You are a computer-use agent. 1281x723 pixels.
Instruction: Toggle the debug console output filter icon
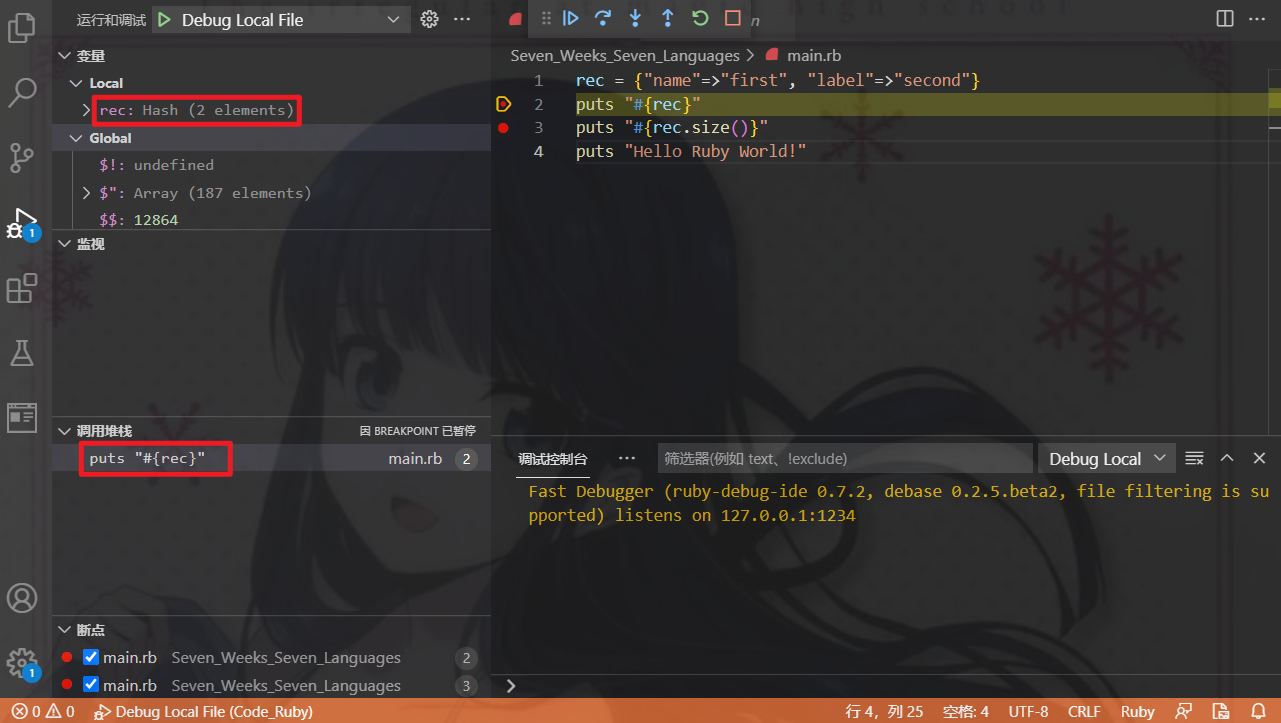click(x=1194, y=458)
